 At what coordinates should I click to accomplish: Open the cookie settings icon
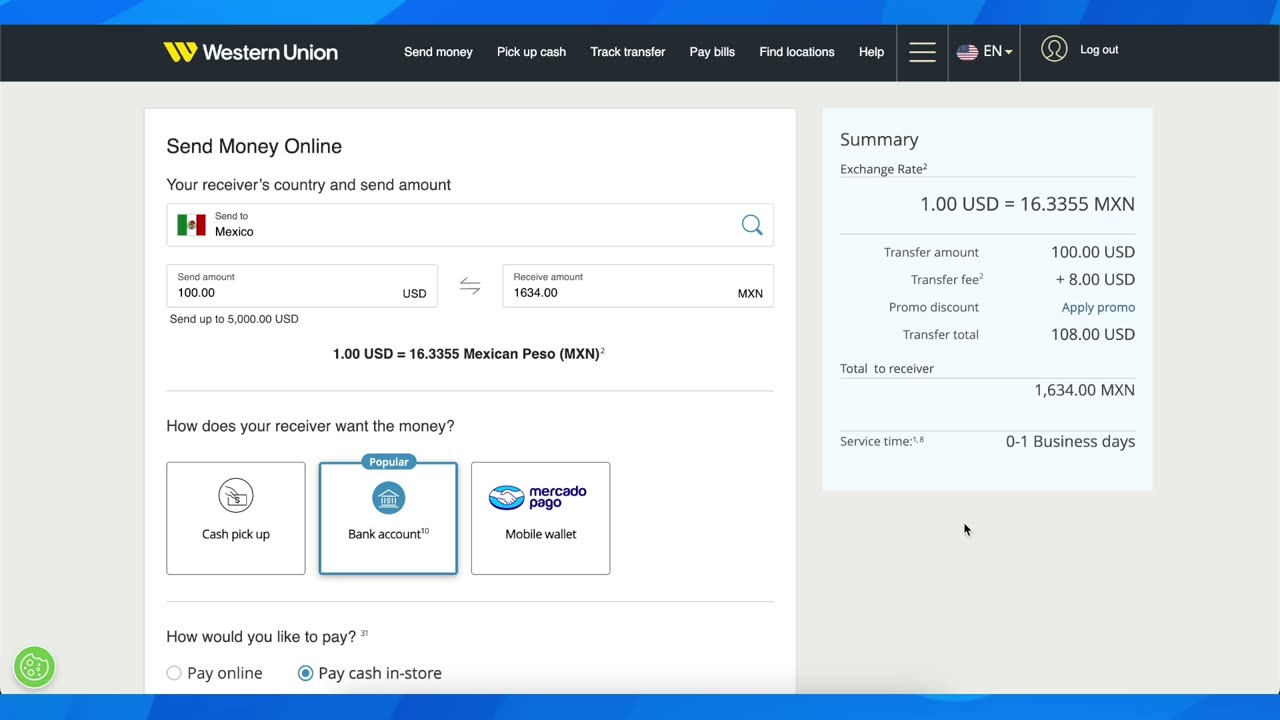[34, 667]
